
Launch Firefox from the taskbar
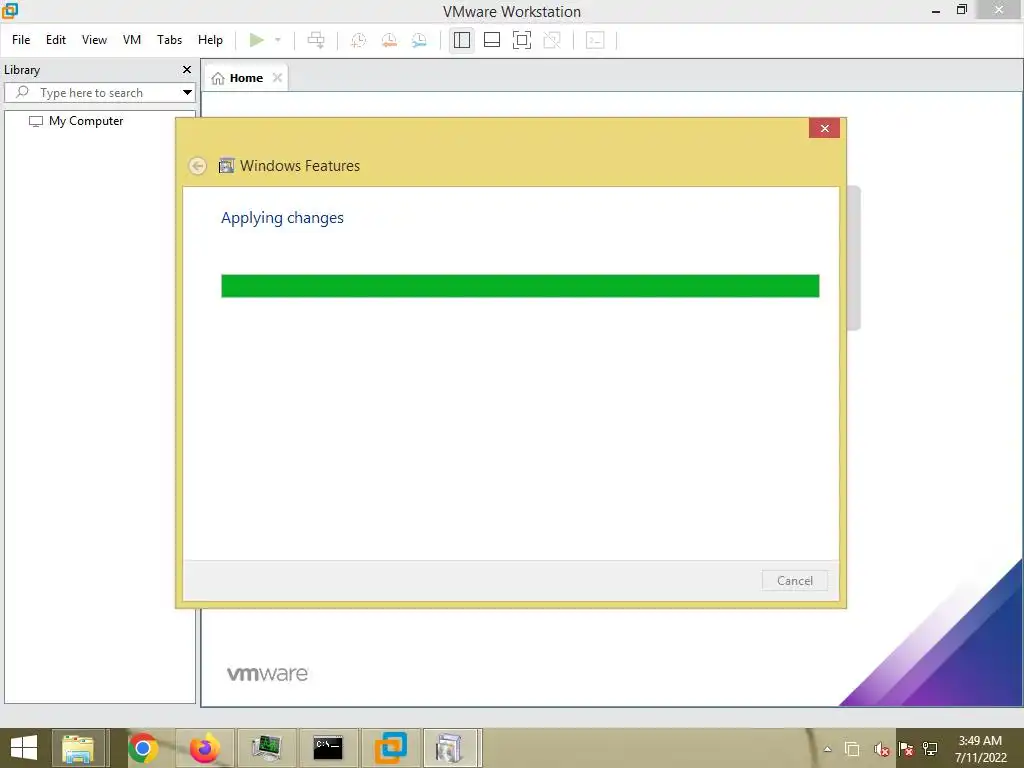204,748
